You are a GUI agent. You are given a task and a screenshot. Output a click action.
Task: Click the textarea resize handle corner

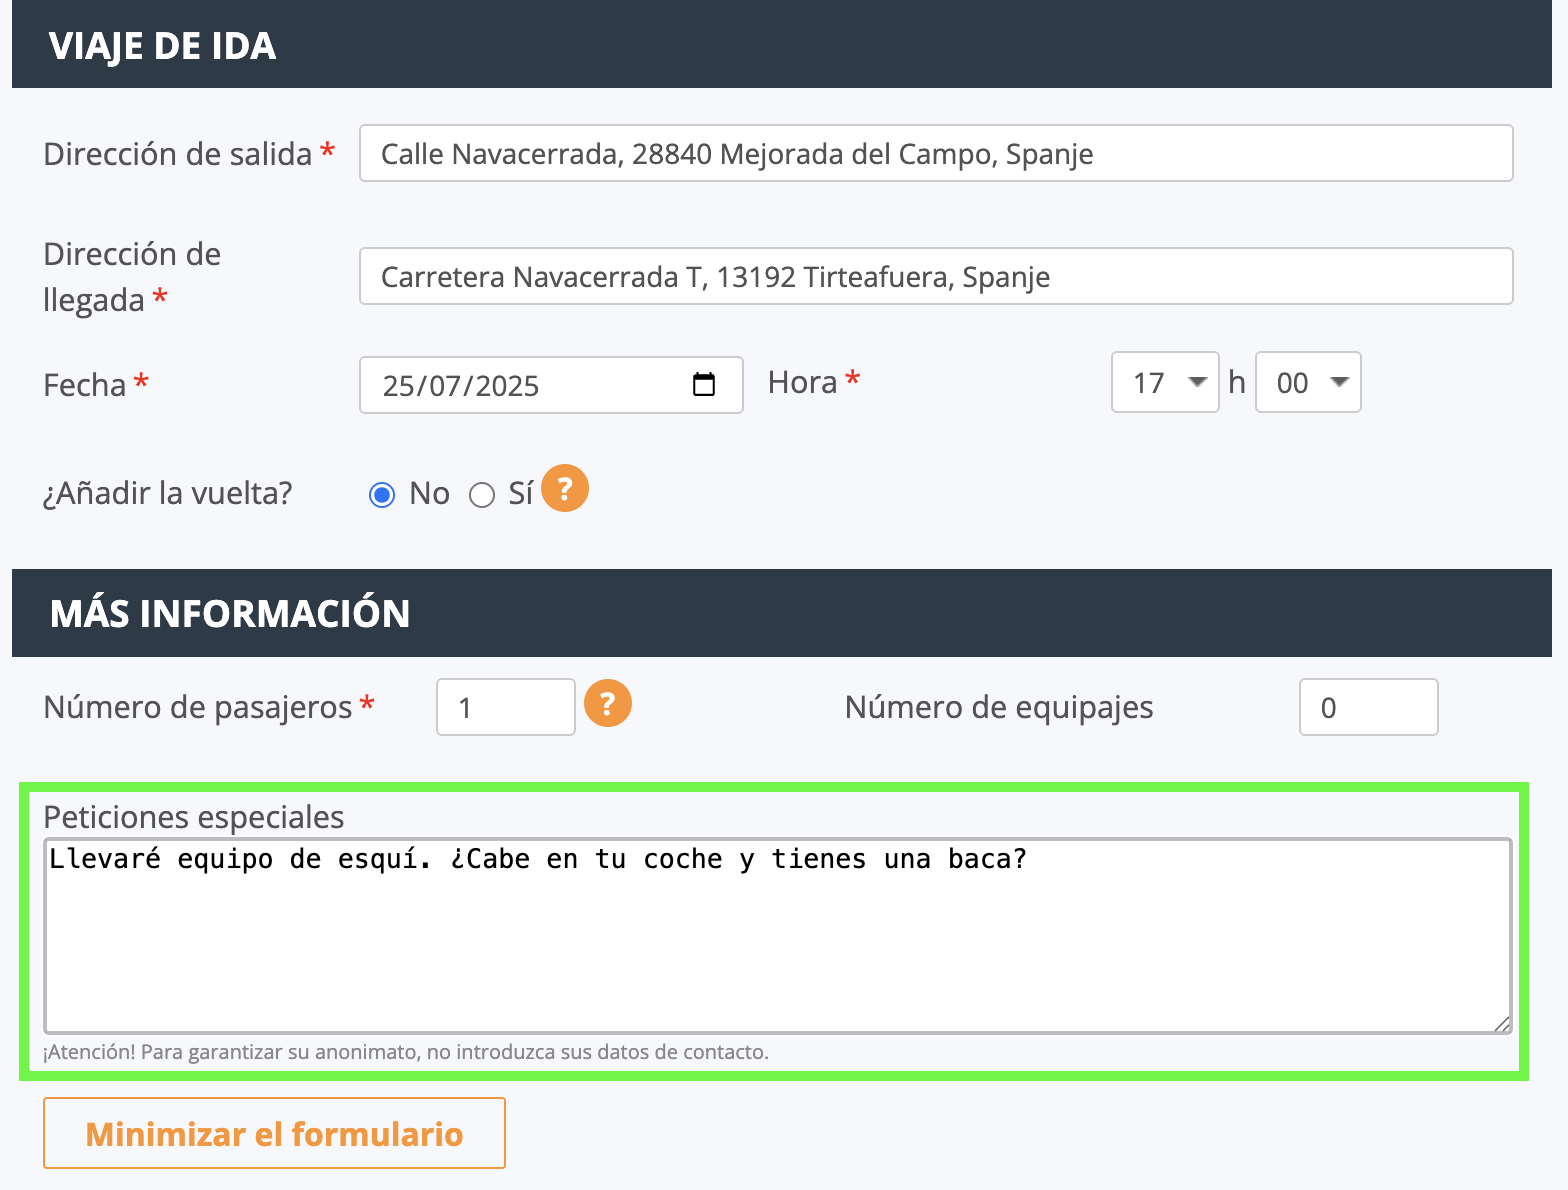(x=1502, y=1023)
